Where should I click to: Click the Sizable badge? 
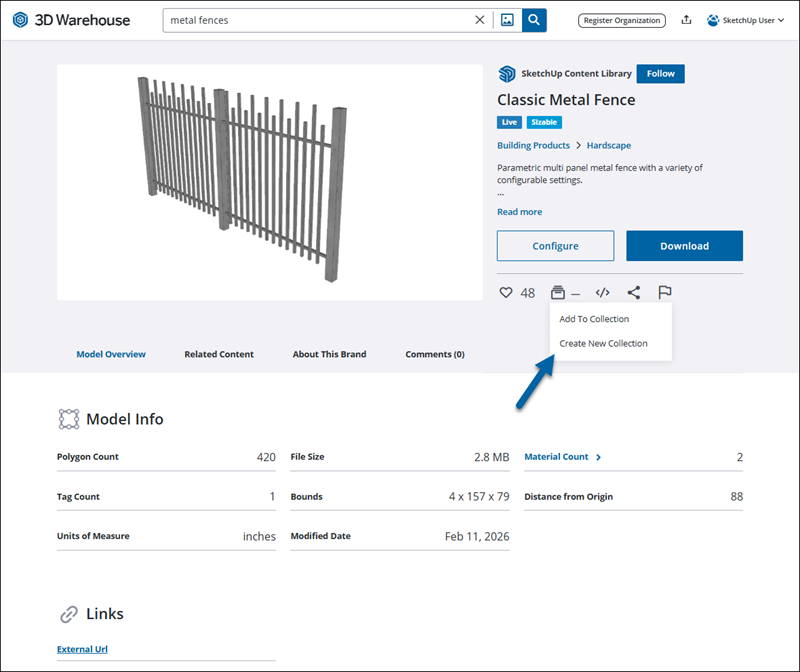point(544,122)
